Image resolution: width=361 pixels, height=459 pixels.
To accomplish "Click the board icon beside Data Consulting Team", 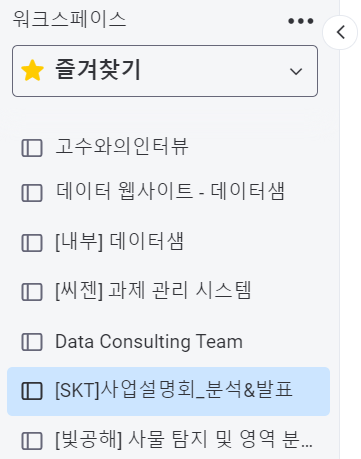I will click(32, 342).
